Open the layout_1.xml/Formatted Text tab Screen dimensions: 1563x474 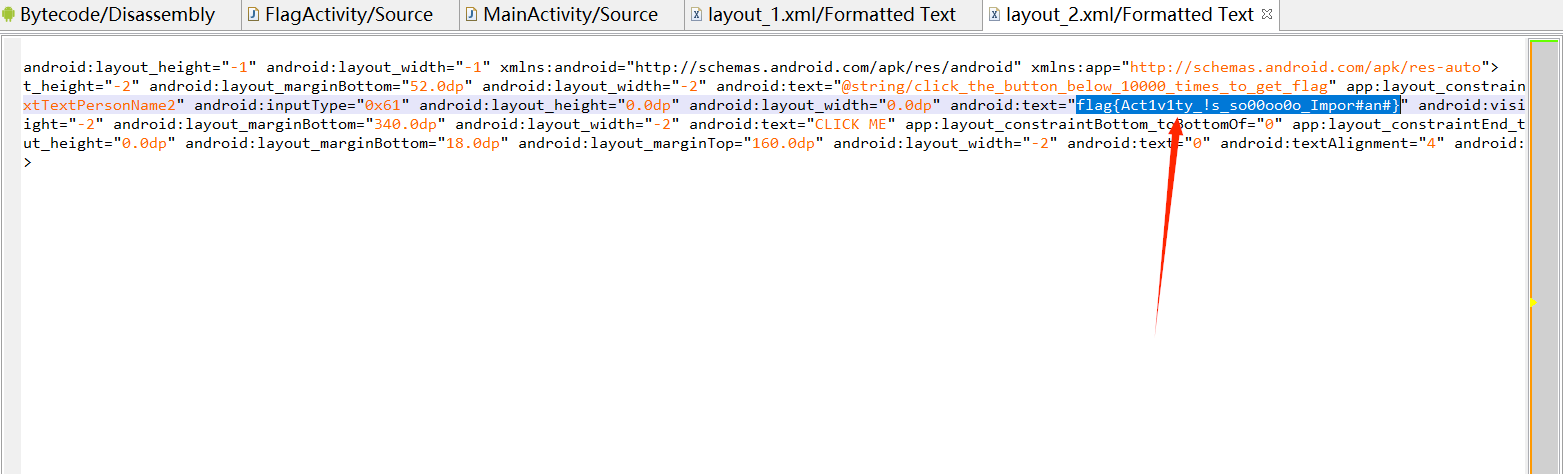coord(831,15)
